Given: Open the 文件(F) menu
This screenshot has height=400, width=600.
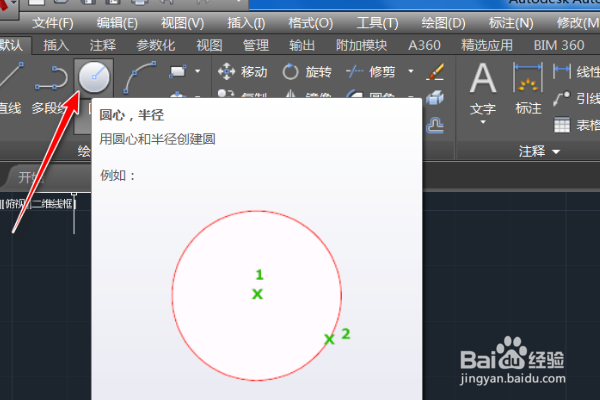Looking at the screenshot, I should coord(53,23).
